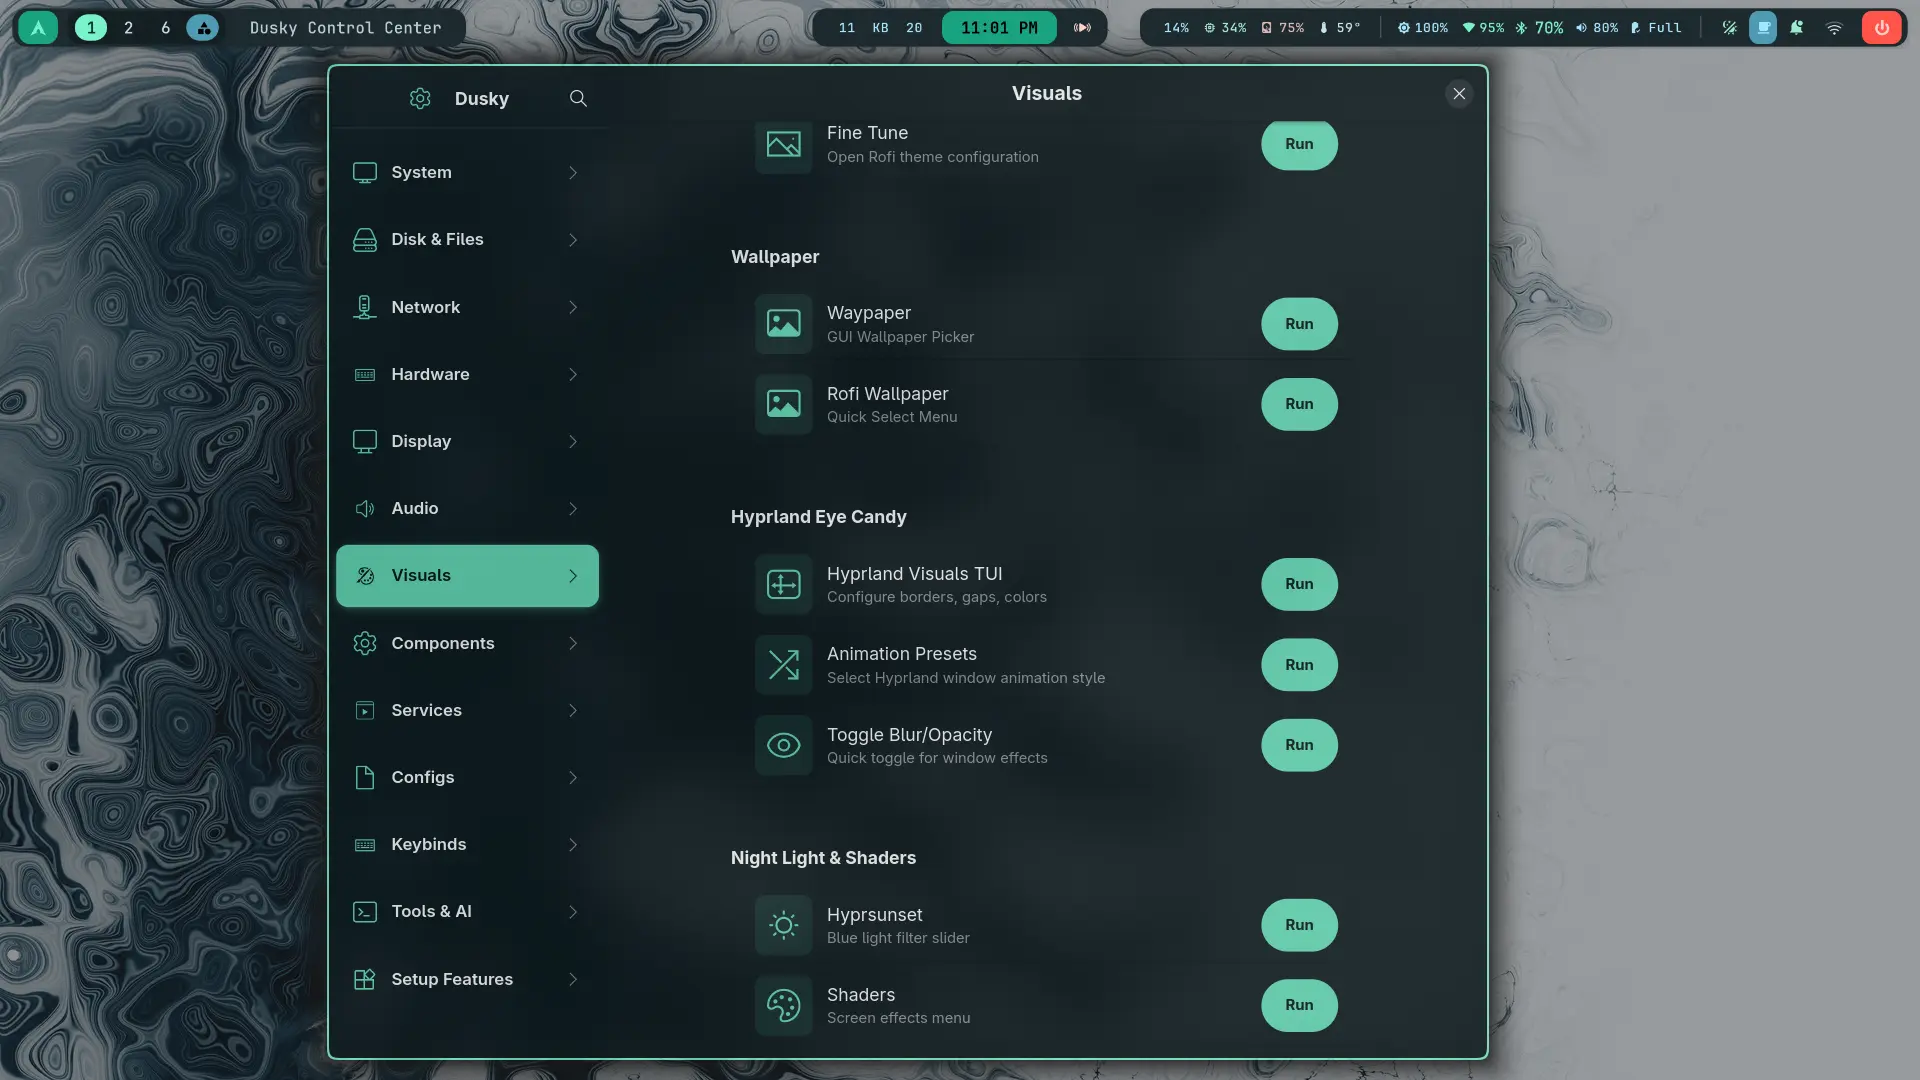
Task: Click the Waypaper image icon
Action: point(784,324)
